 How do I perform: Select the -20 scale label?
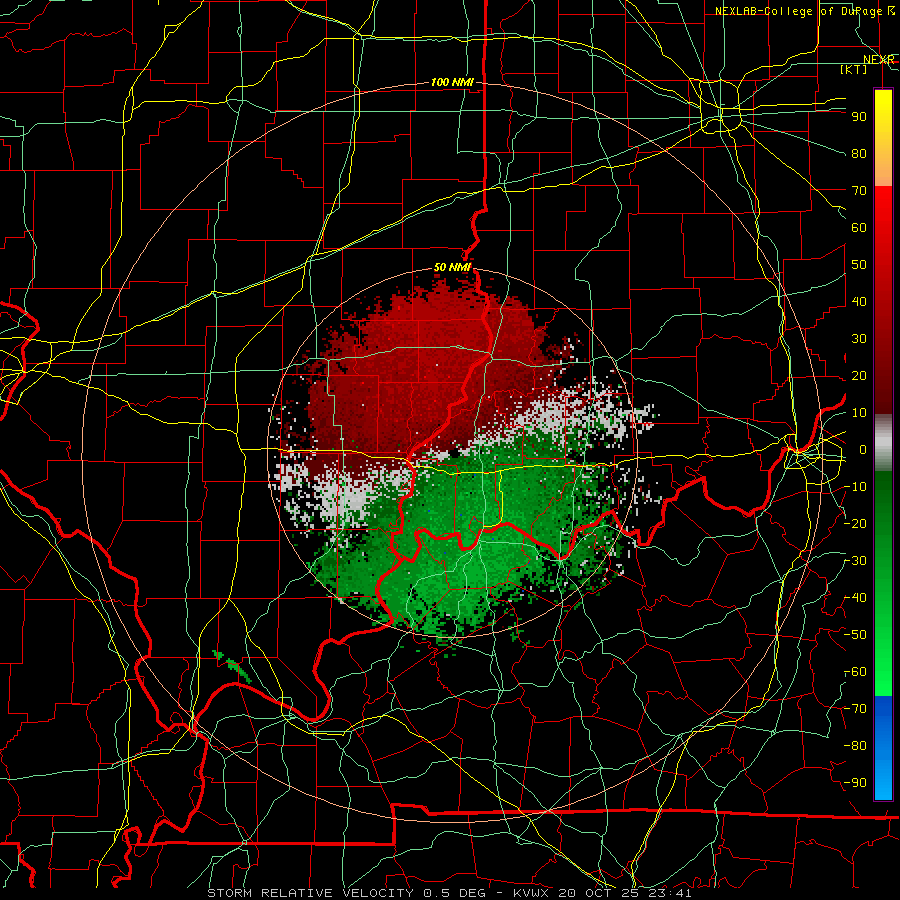point(856,523)
